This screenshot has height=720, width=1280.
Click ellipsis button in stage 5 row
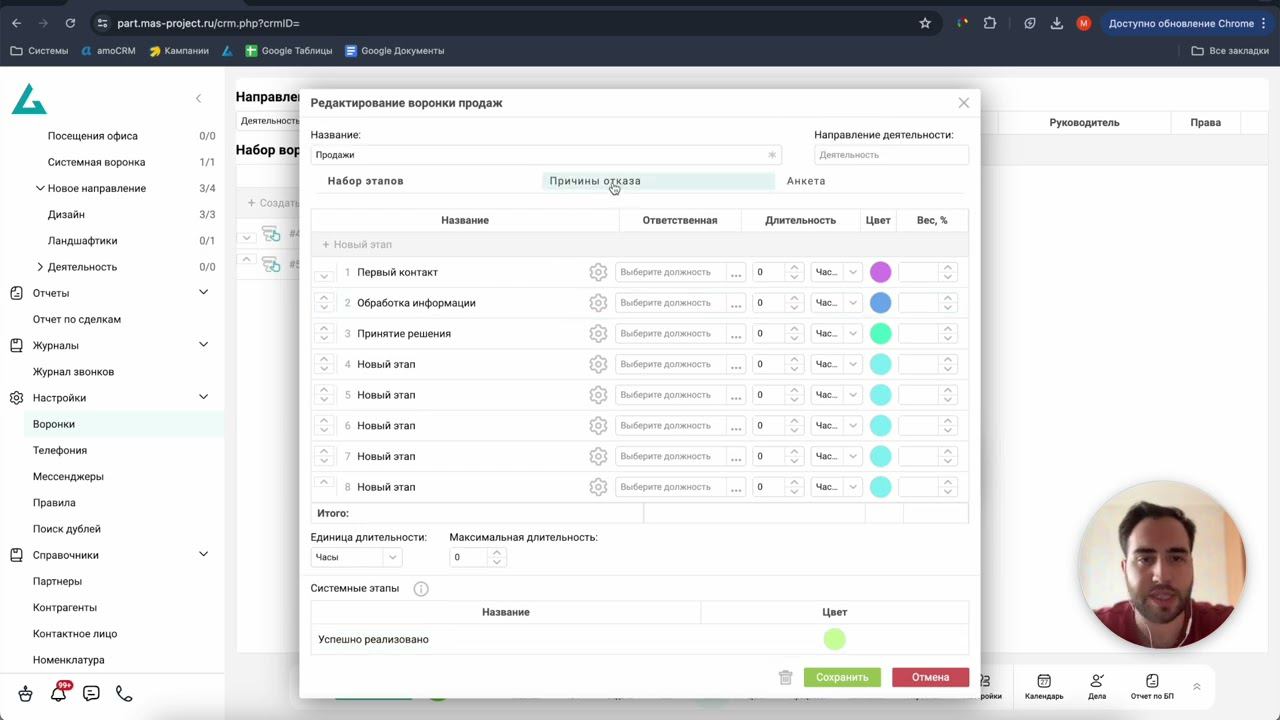click(736, 395)
